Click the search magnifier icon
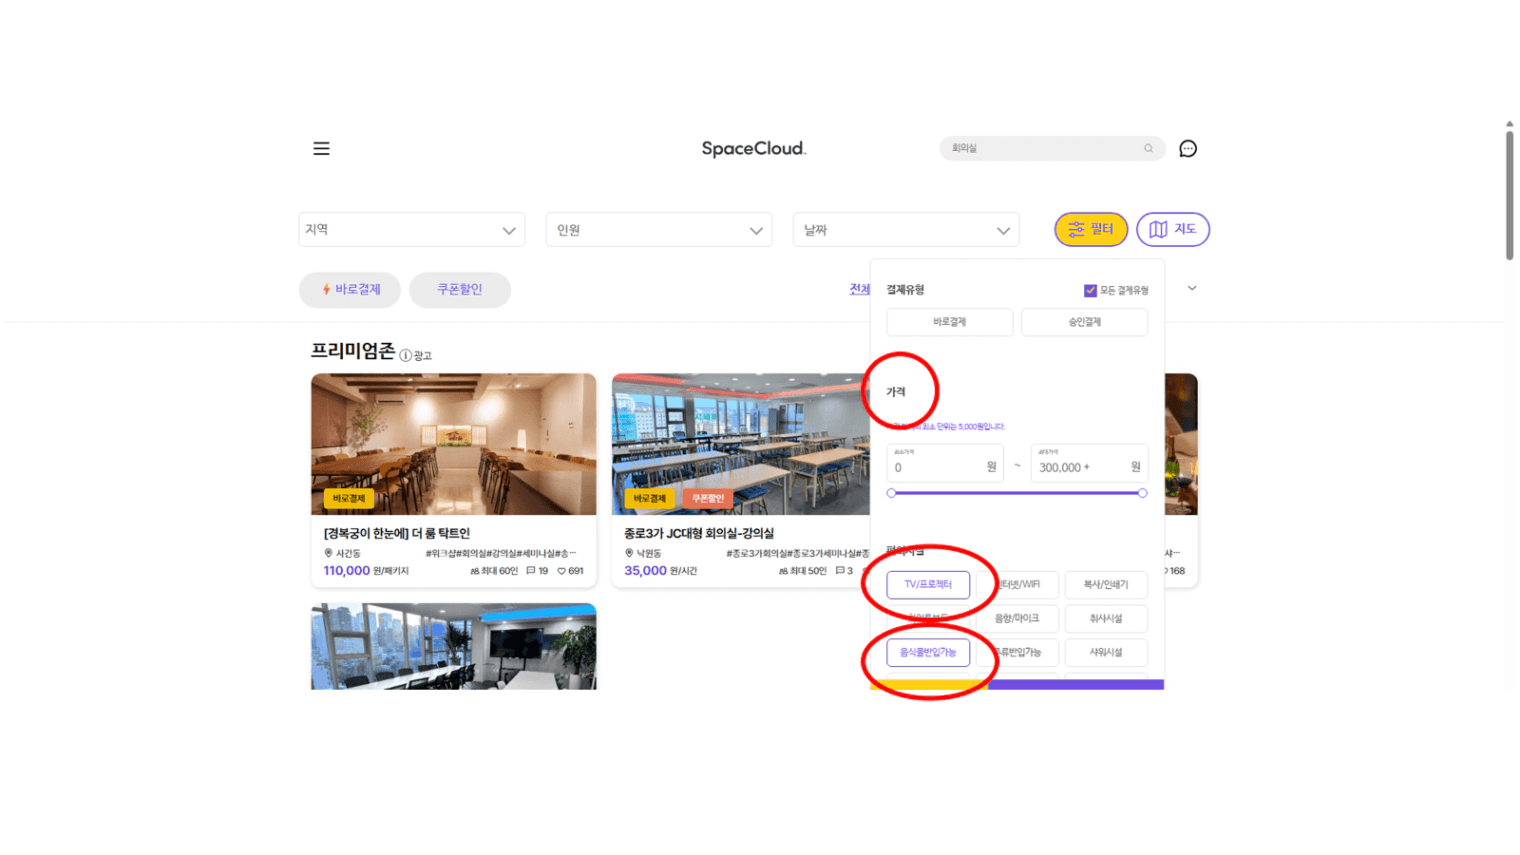 click(1148, 149)
